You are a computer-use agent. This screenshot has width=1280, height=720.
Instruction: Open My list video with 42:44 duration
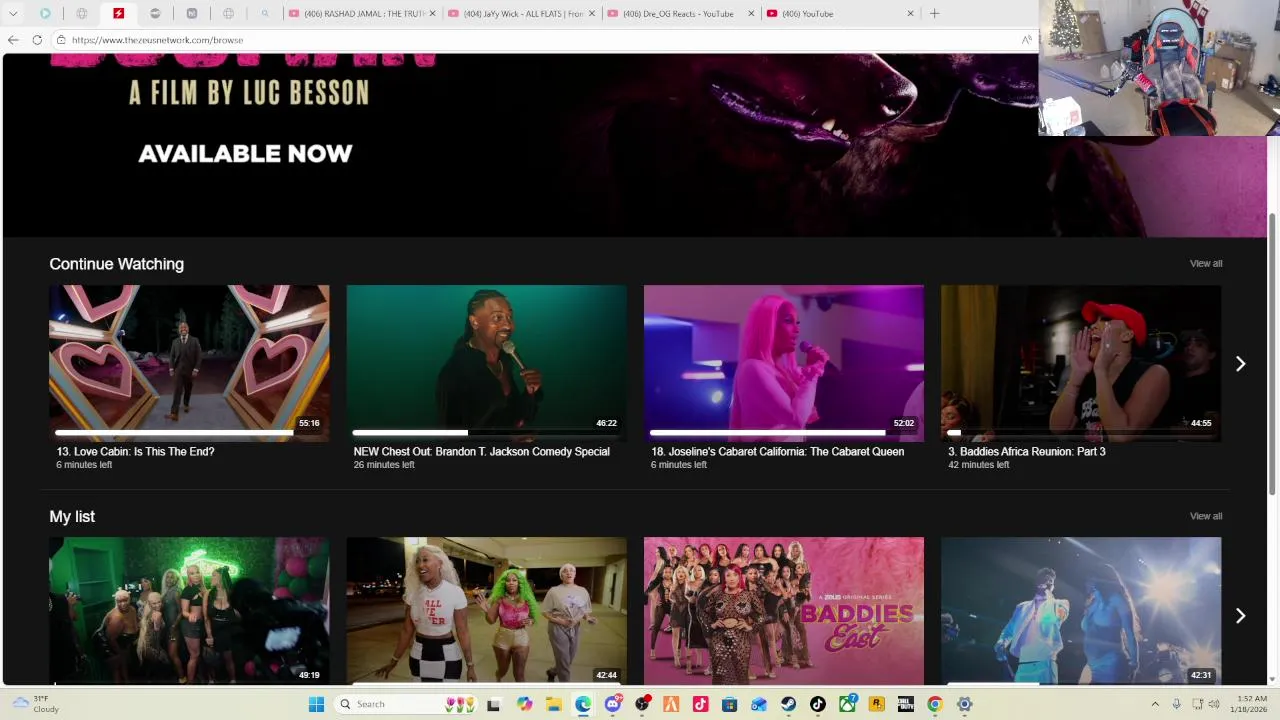click(x=486, y=611)
